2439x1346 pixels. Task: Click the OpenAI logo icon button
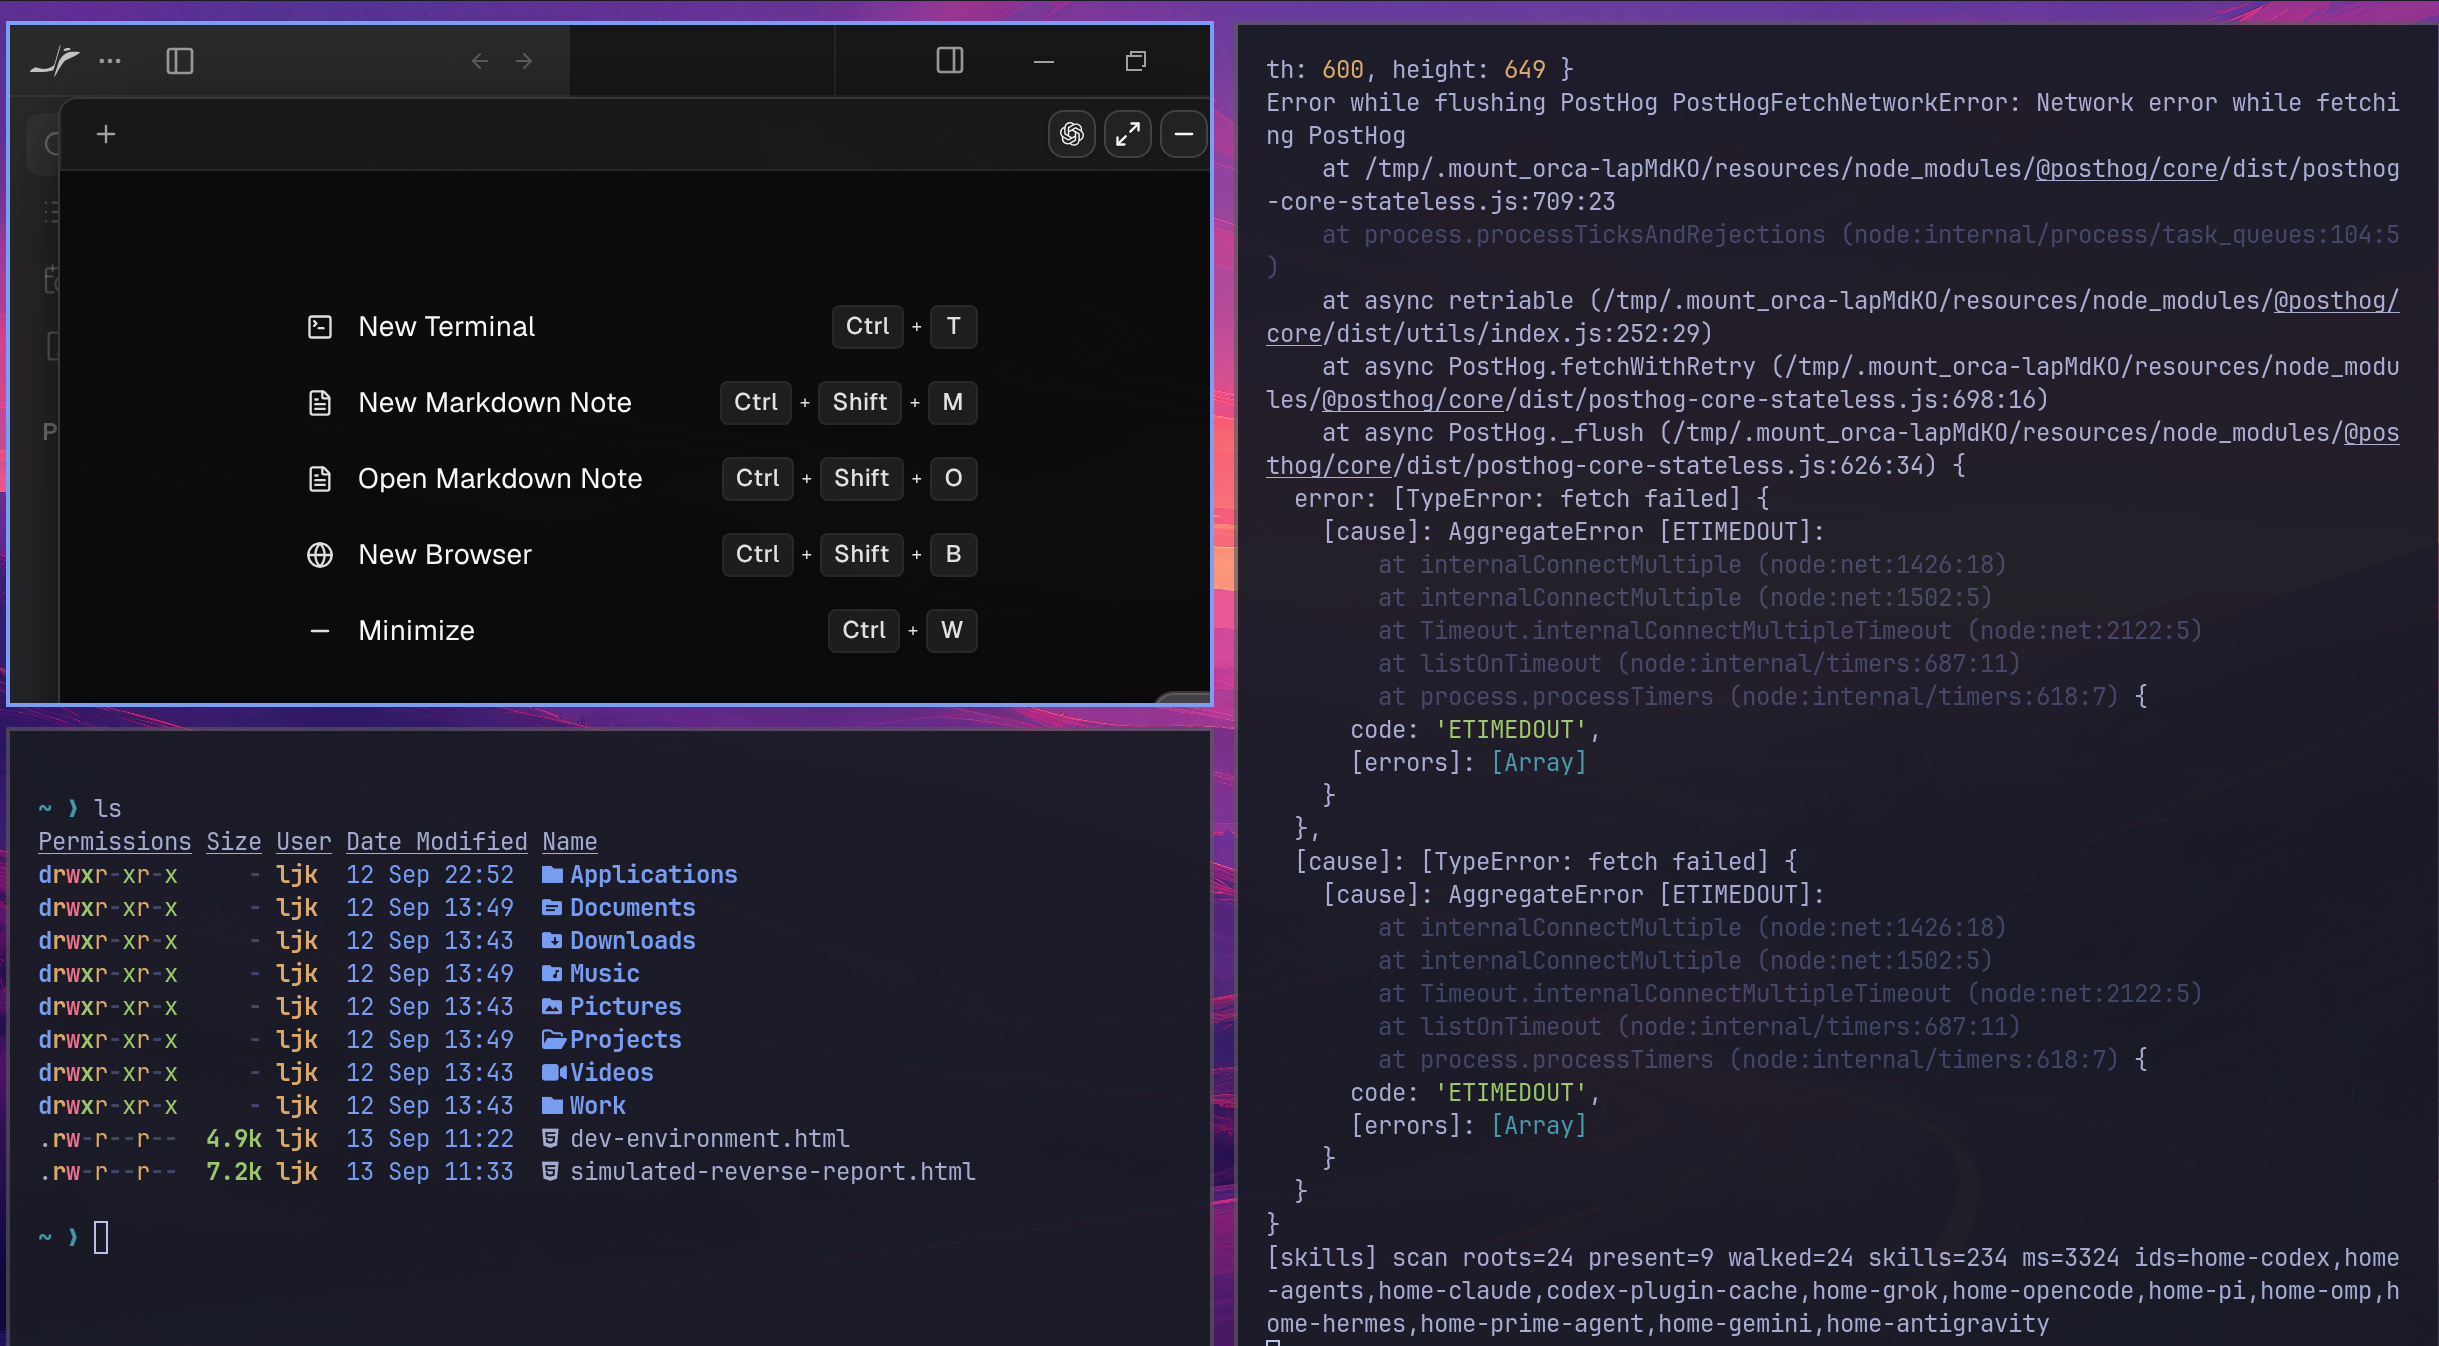click(1072, 134)
